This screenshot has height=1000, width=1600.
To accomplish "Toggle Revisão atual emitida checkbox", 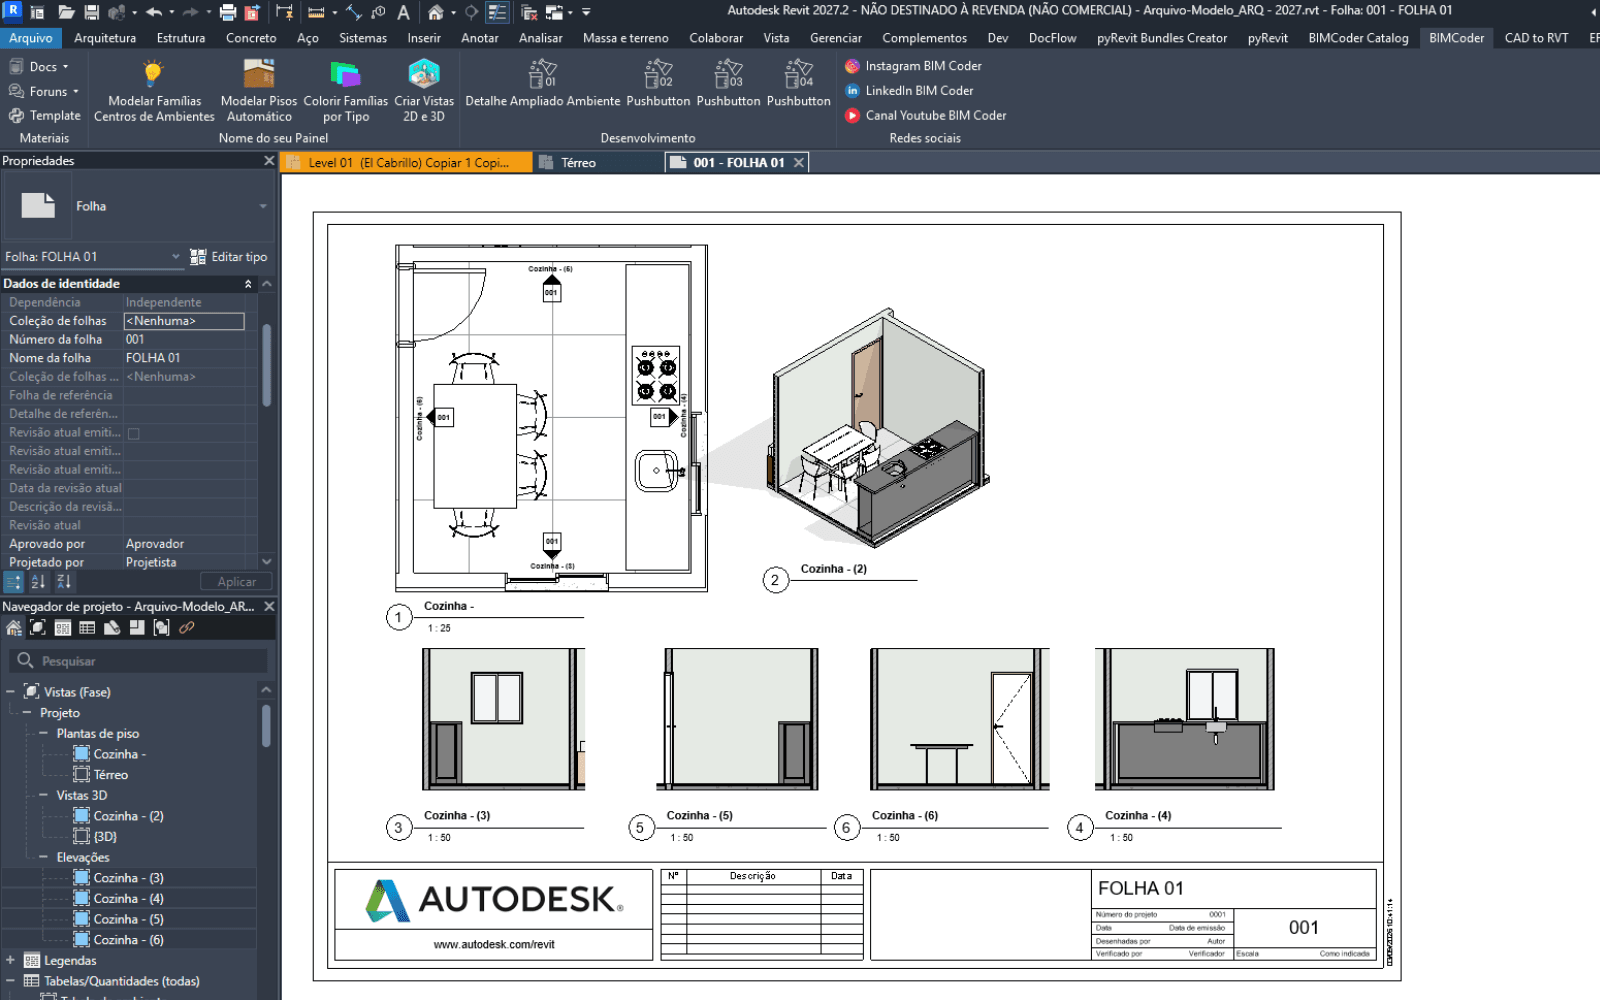I will [133, 433].
